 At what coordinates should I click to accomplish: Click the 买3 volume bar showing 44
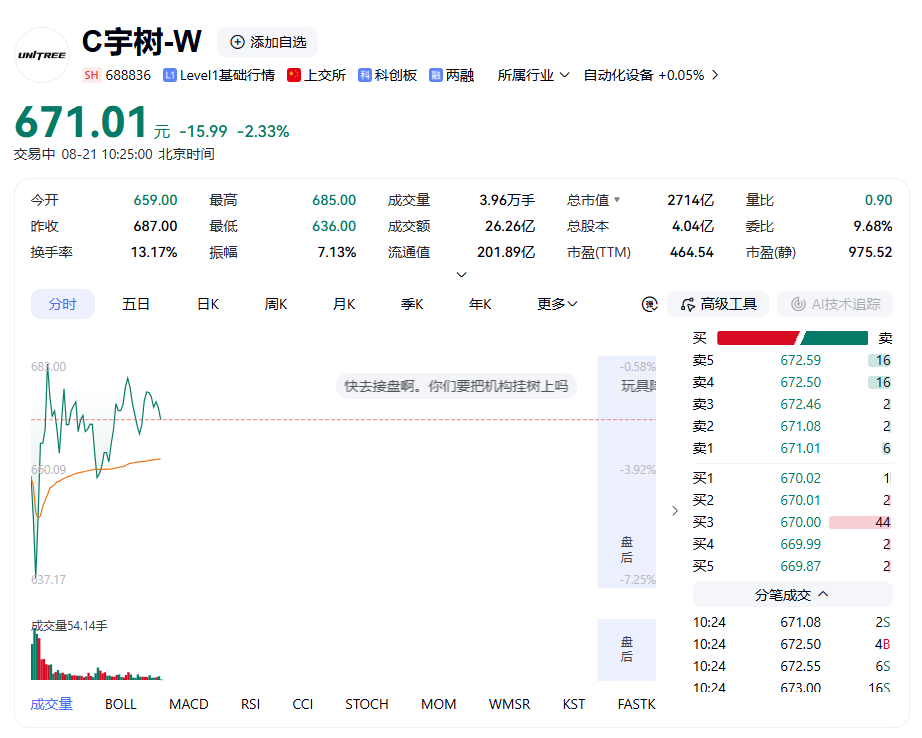pos(860,522)
